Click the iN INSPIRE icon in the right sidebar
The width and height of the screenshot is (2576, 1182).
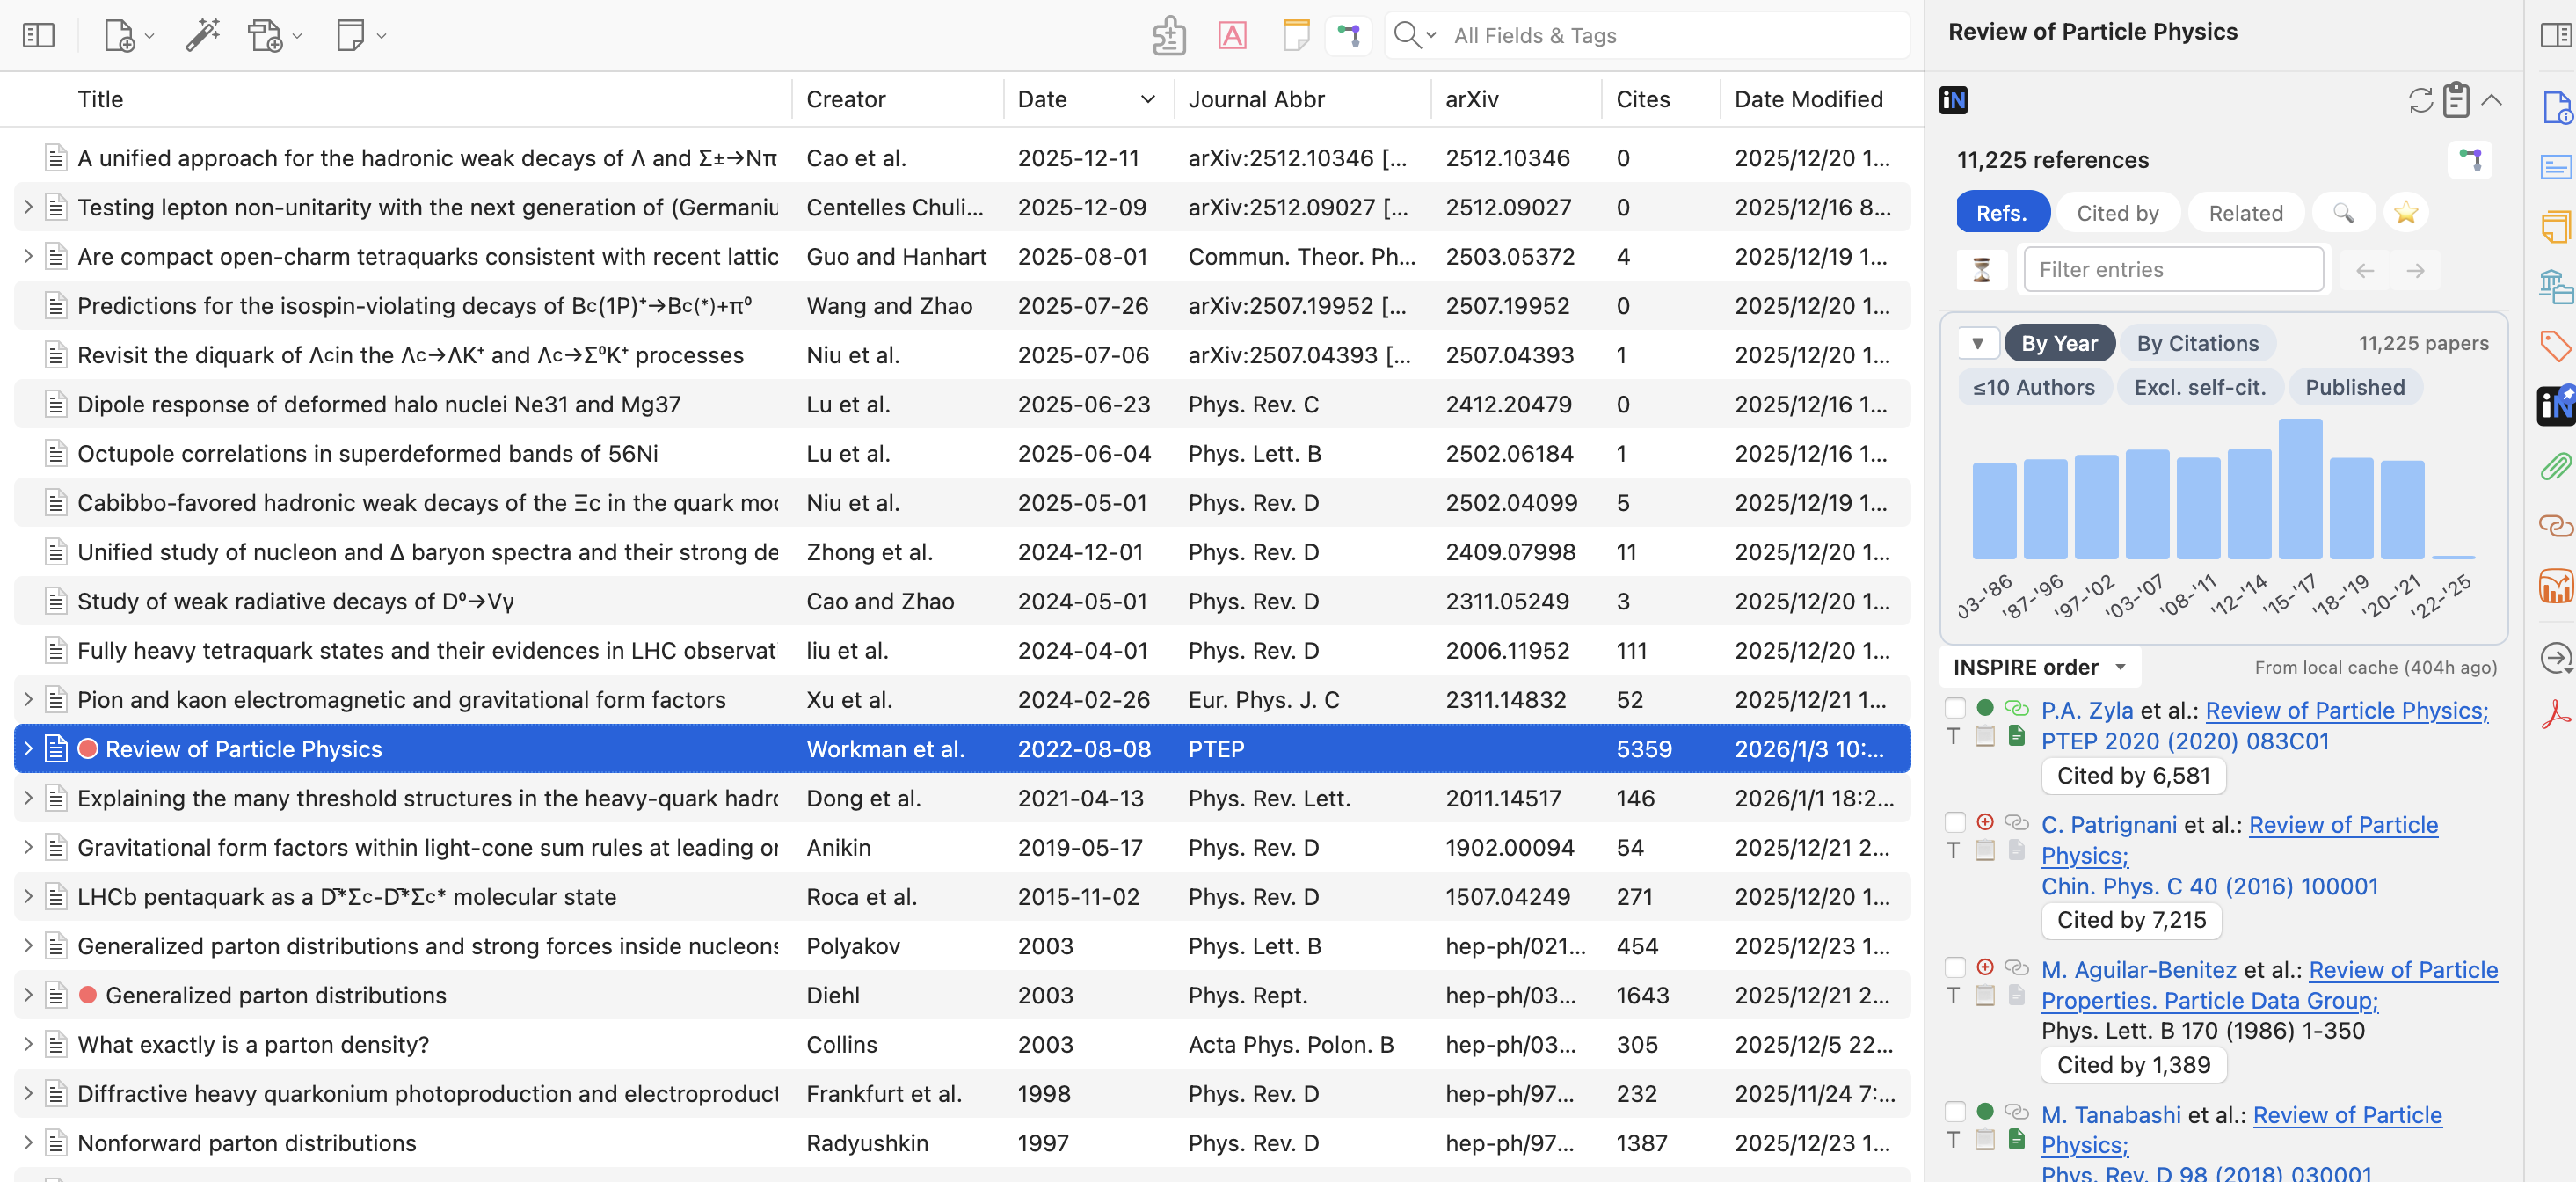[x=2555, y=405]
